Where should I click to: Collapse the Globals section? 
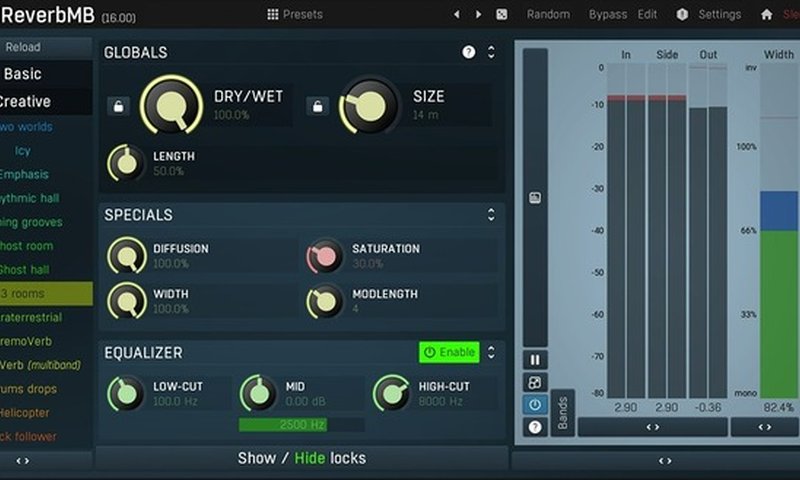[491, 52]
